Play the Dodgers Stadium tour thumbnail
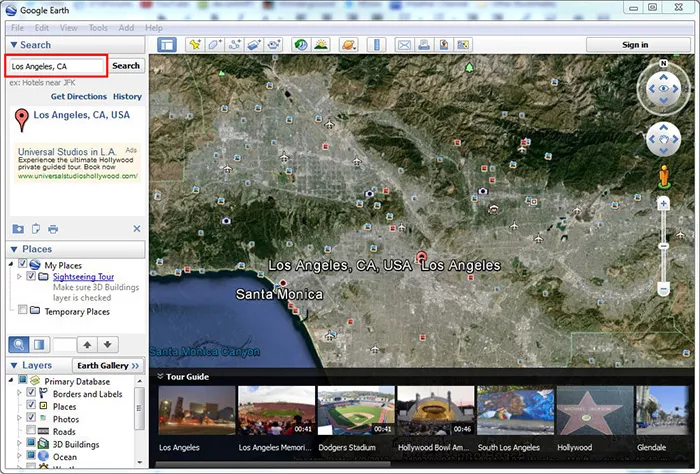The width and height of the screenshot is (700, 474). [356, 411]
